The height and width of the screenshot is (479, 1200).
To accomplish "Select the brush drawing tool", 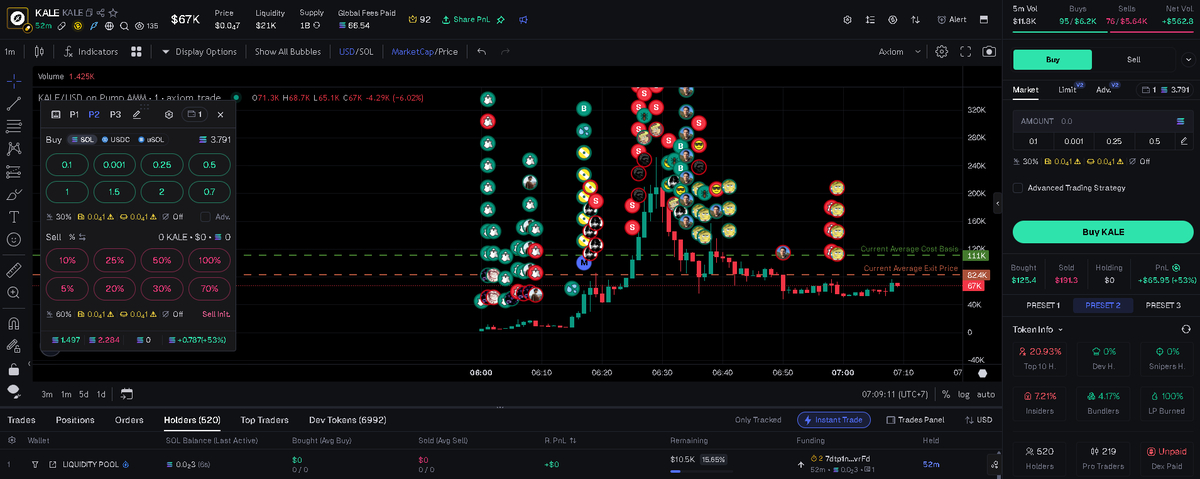I will coord(14,194).
